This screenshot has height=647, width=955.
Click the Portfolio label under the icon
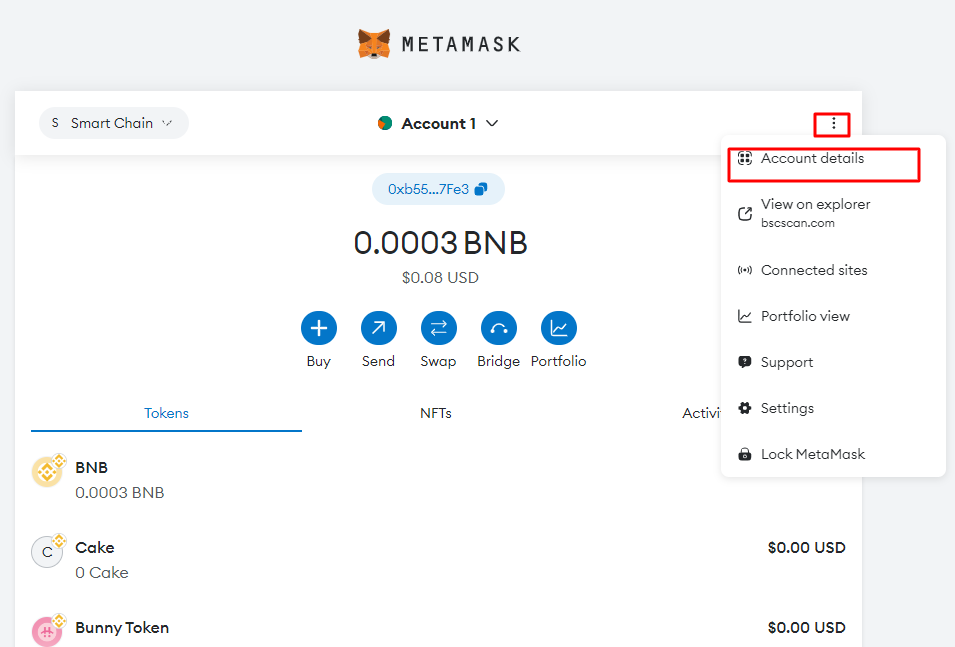559,361
